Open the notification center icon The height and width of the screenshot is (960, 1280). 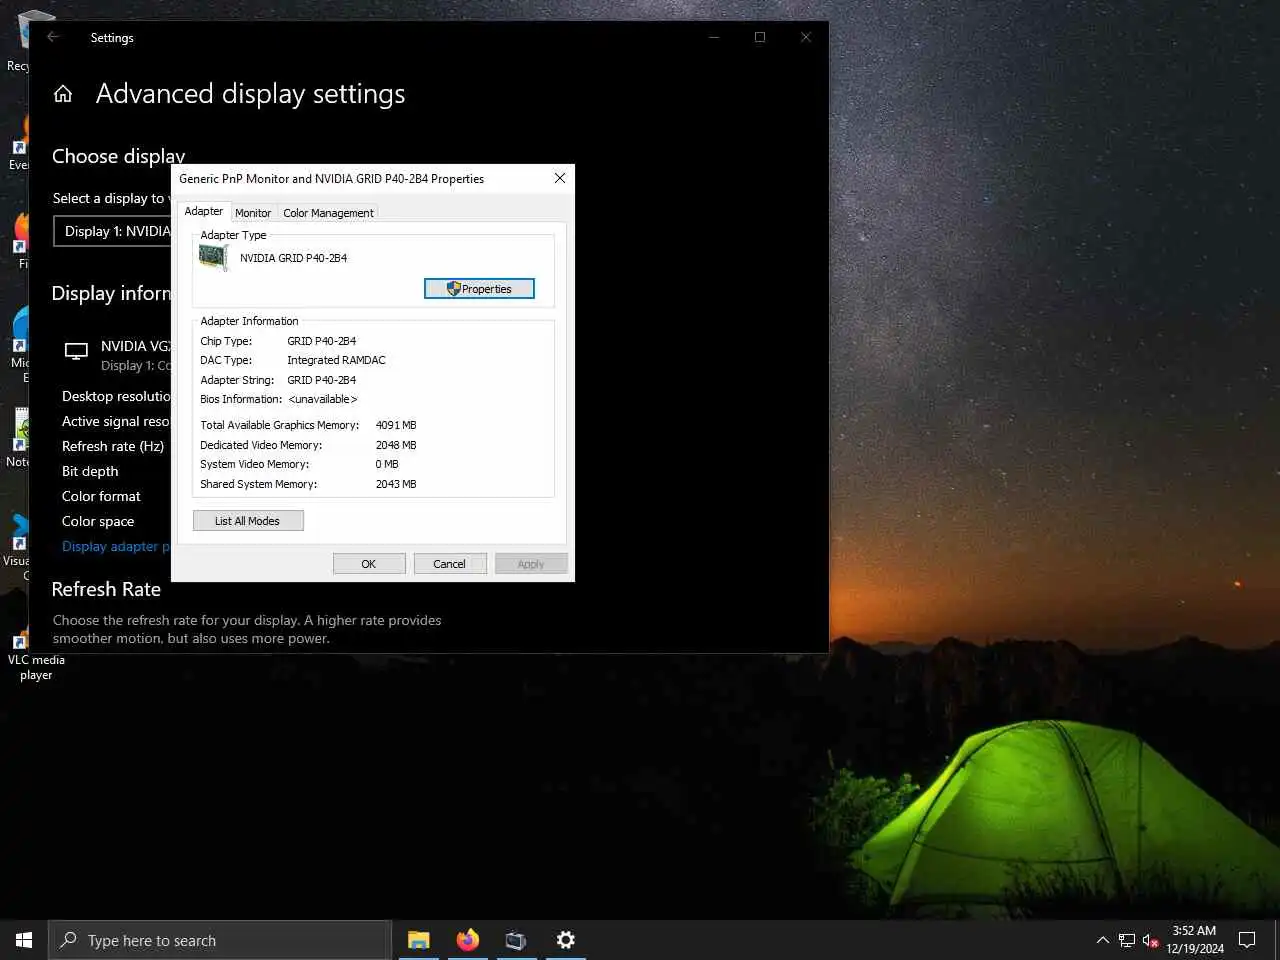click(1247, 940)
